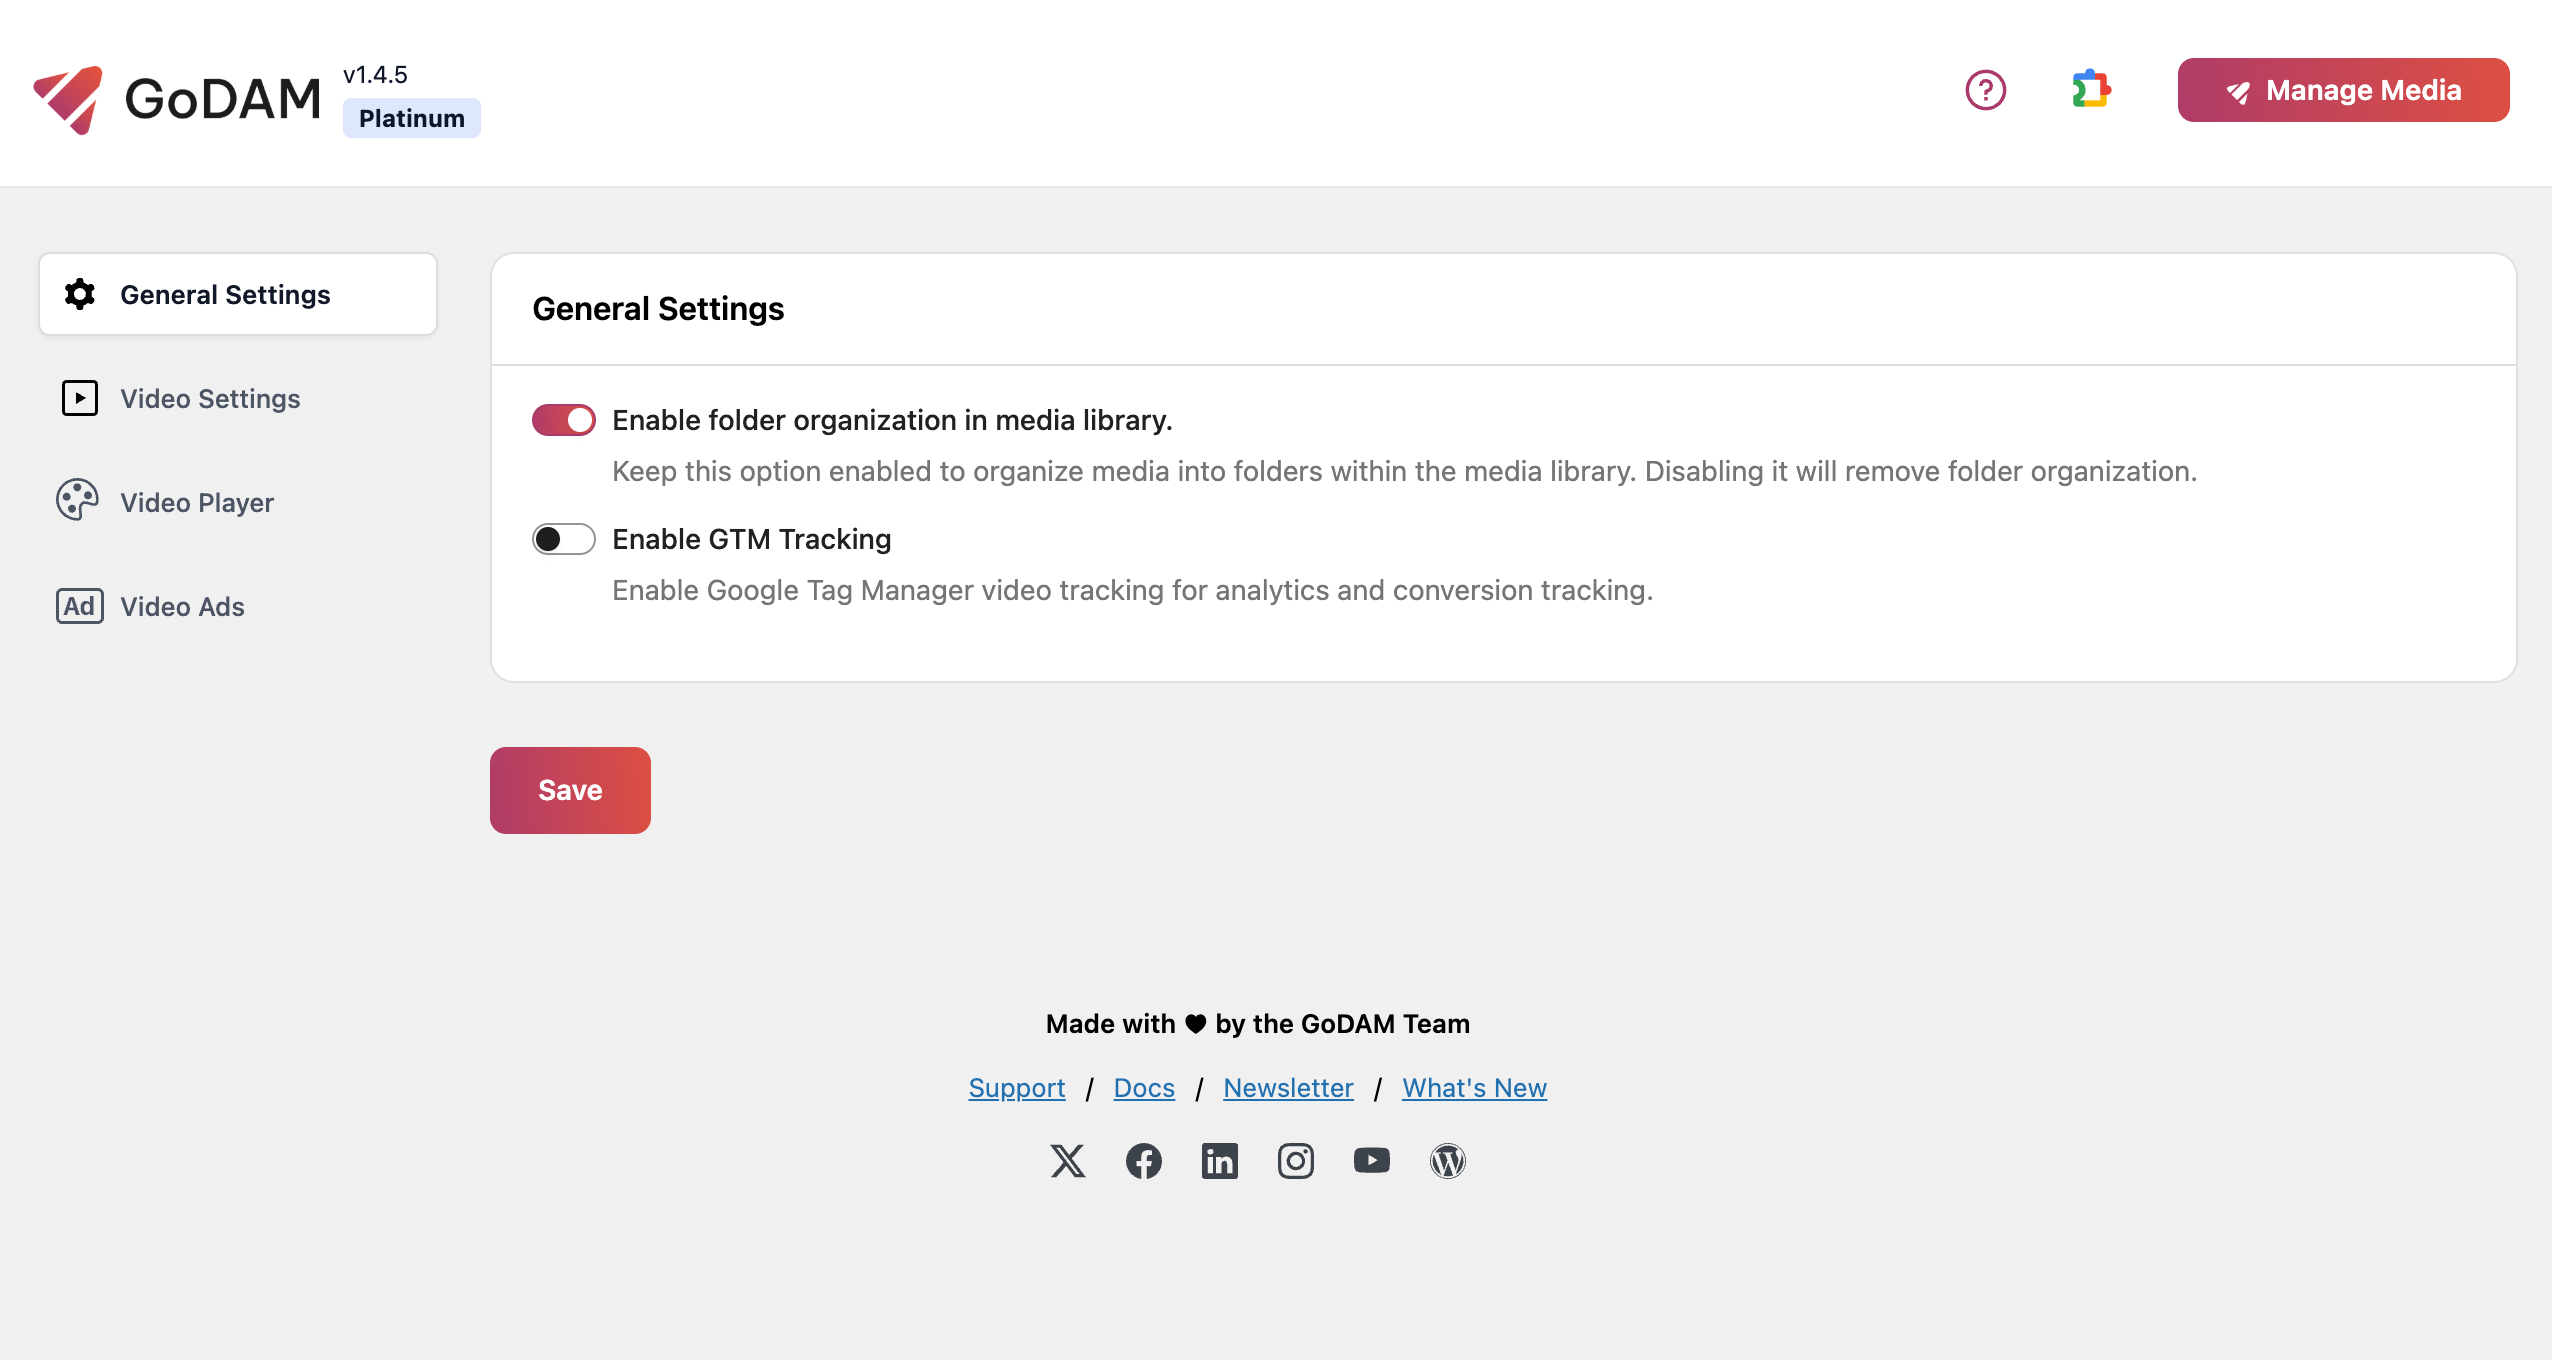Open the Docs link
Viewport: 2552px width, 1360px height.
pos(1143,1088)
